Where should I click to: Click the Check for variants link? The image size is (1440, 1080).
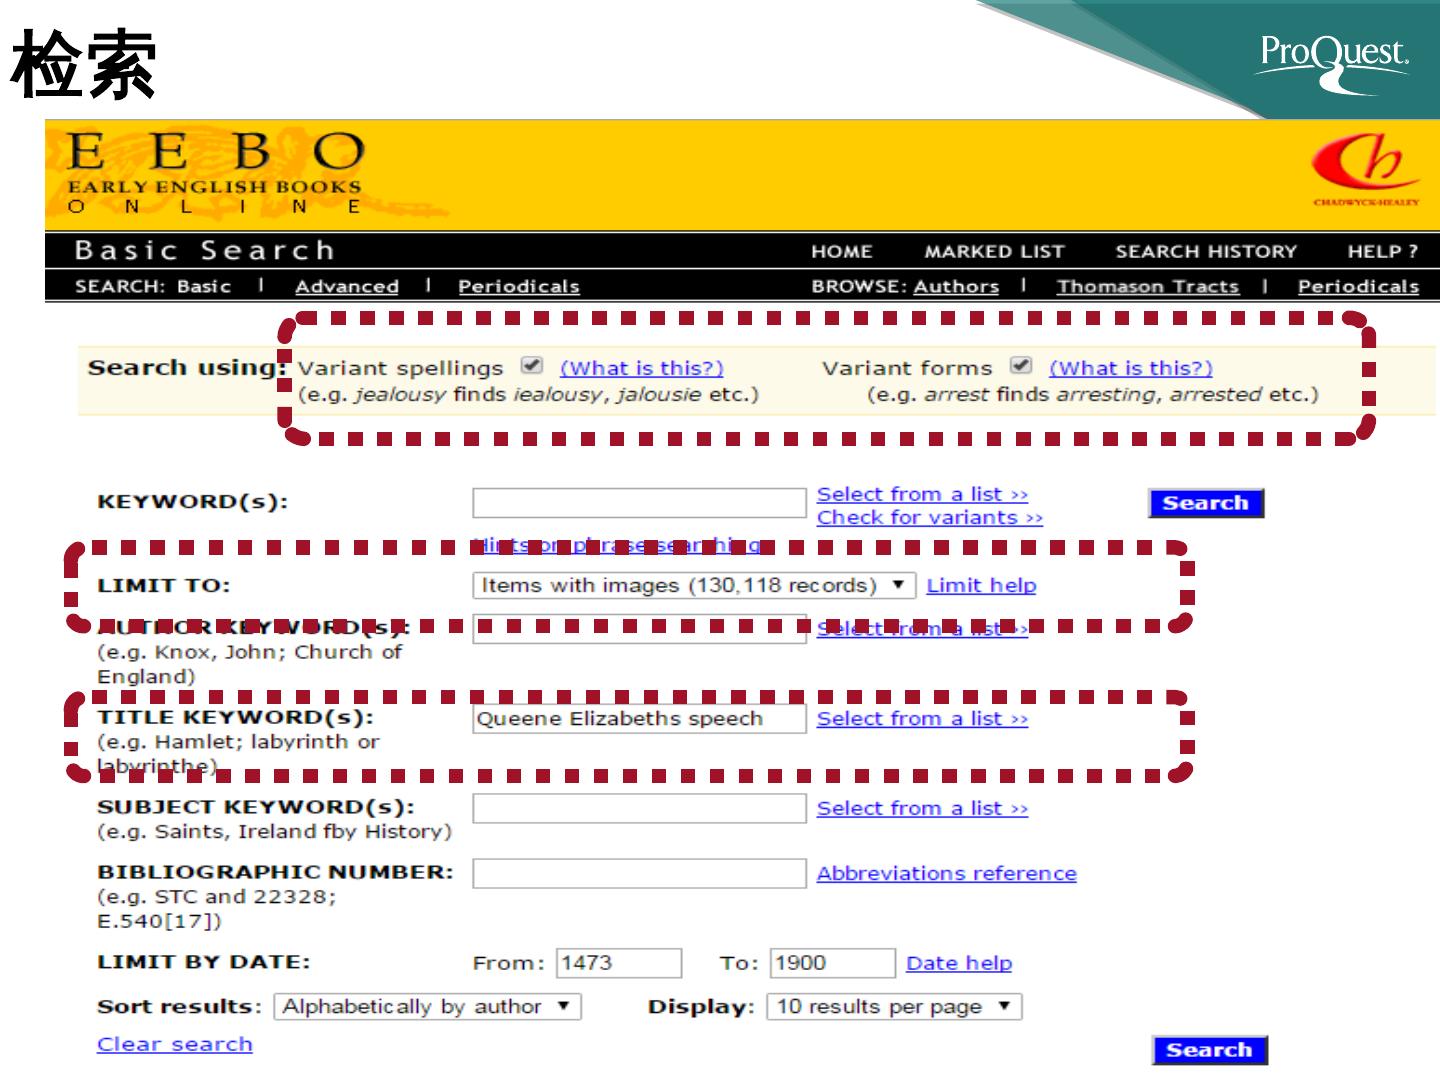coord(929,518)
